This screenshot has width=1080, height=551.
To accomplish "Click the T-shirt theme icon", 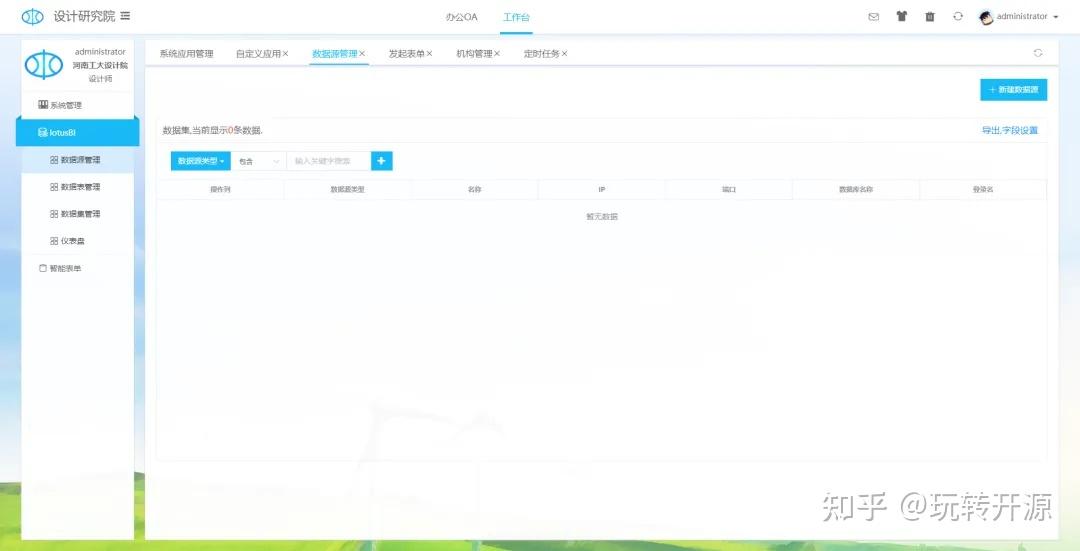I will pos(901,17).
